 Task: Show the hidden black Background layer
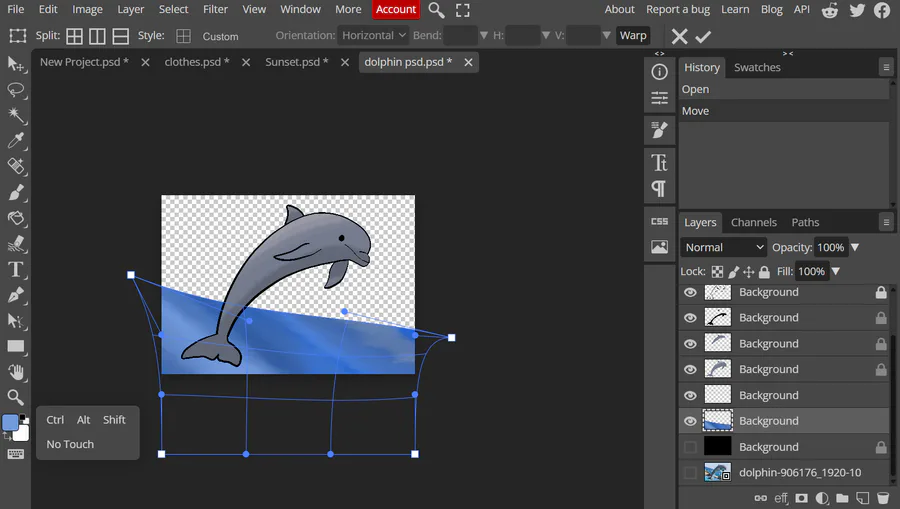(x=690, y=447)
